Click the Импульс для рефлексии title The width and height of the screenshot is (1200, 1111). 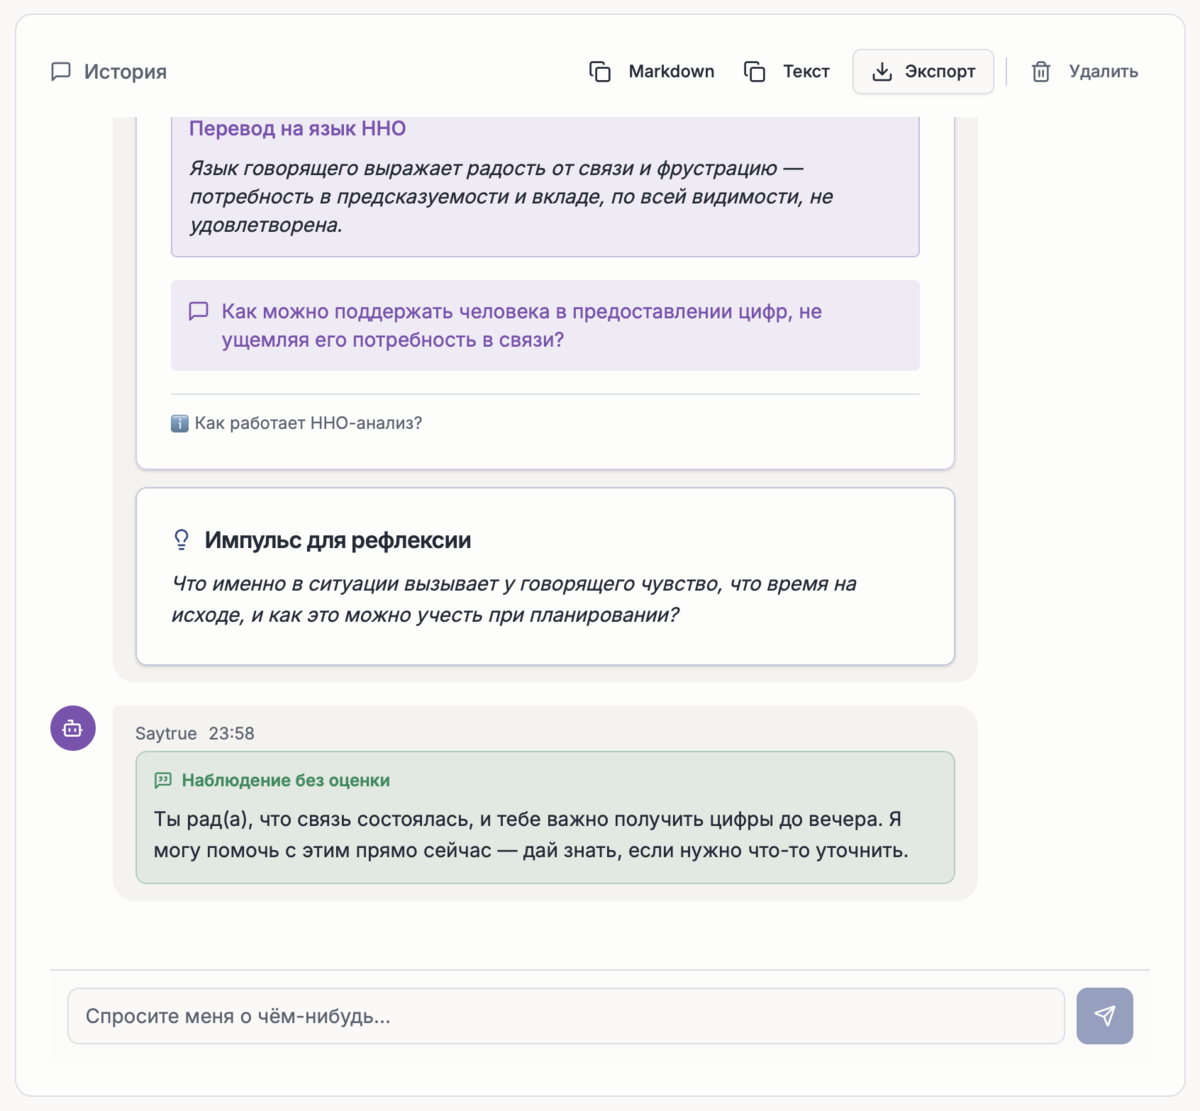pos(338,541)
